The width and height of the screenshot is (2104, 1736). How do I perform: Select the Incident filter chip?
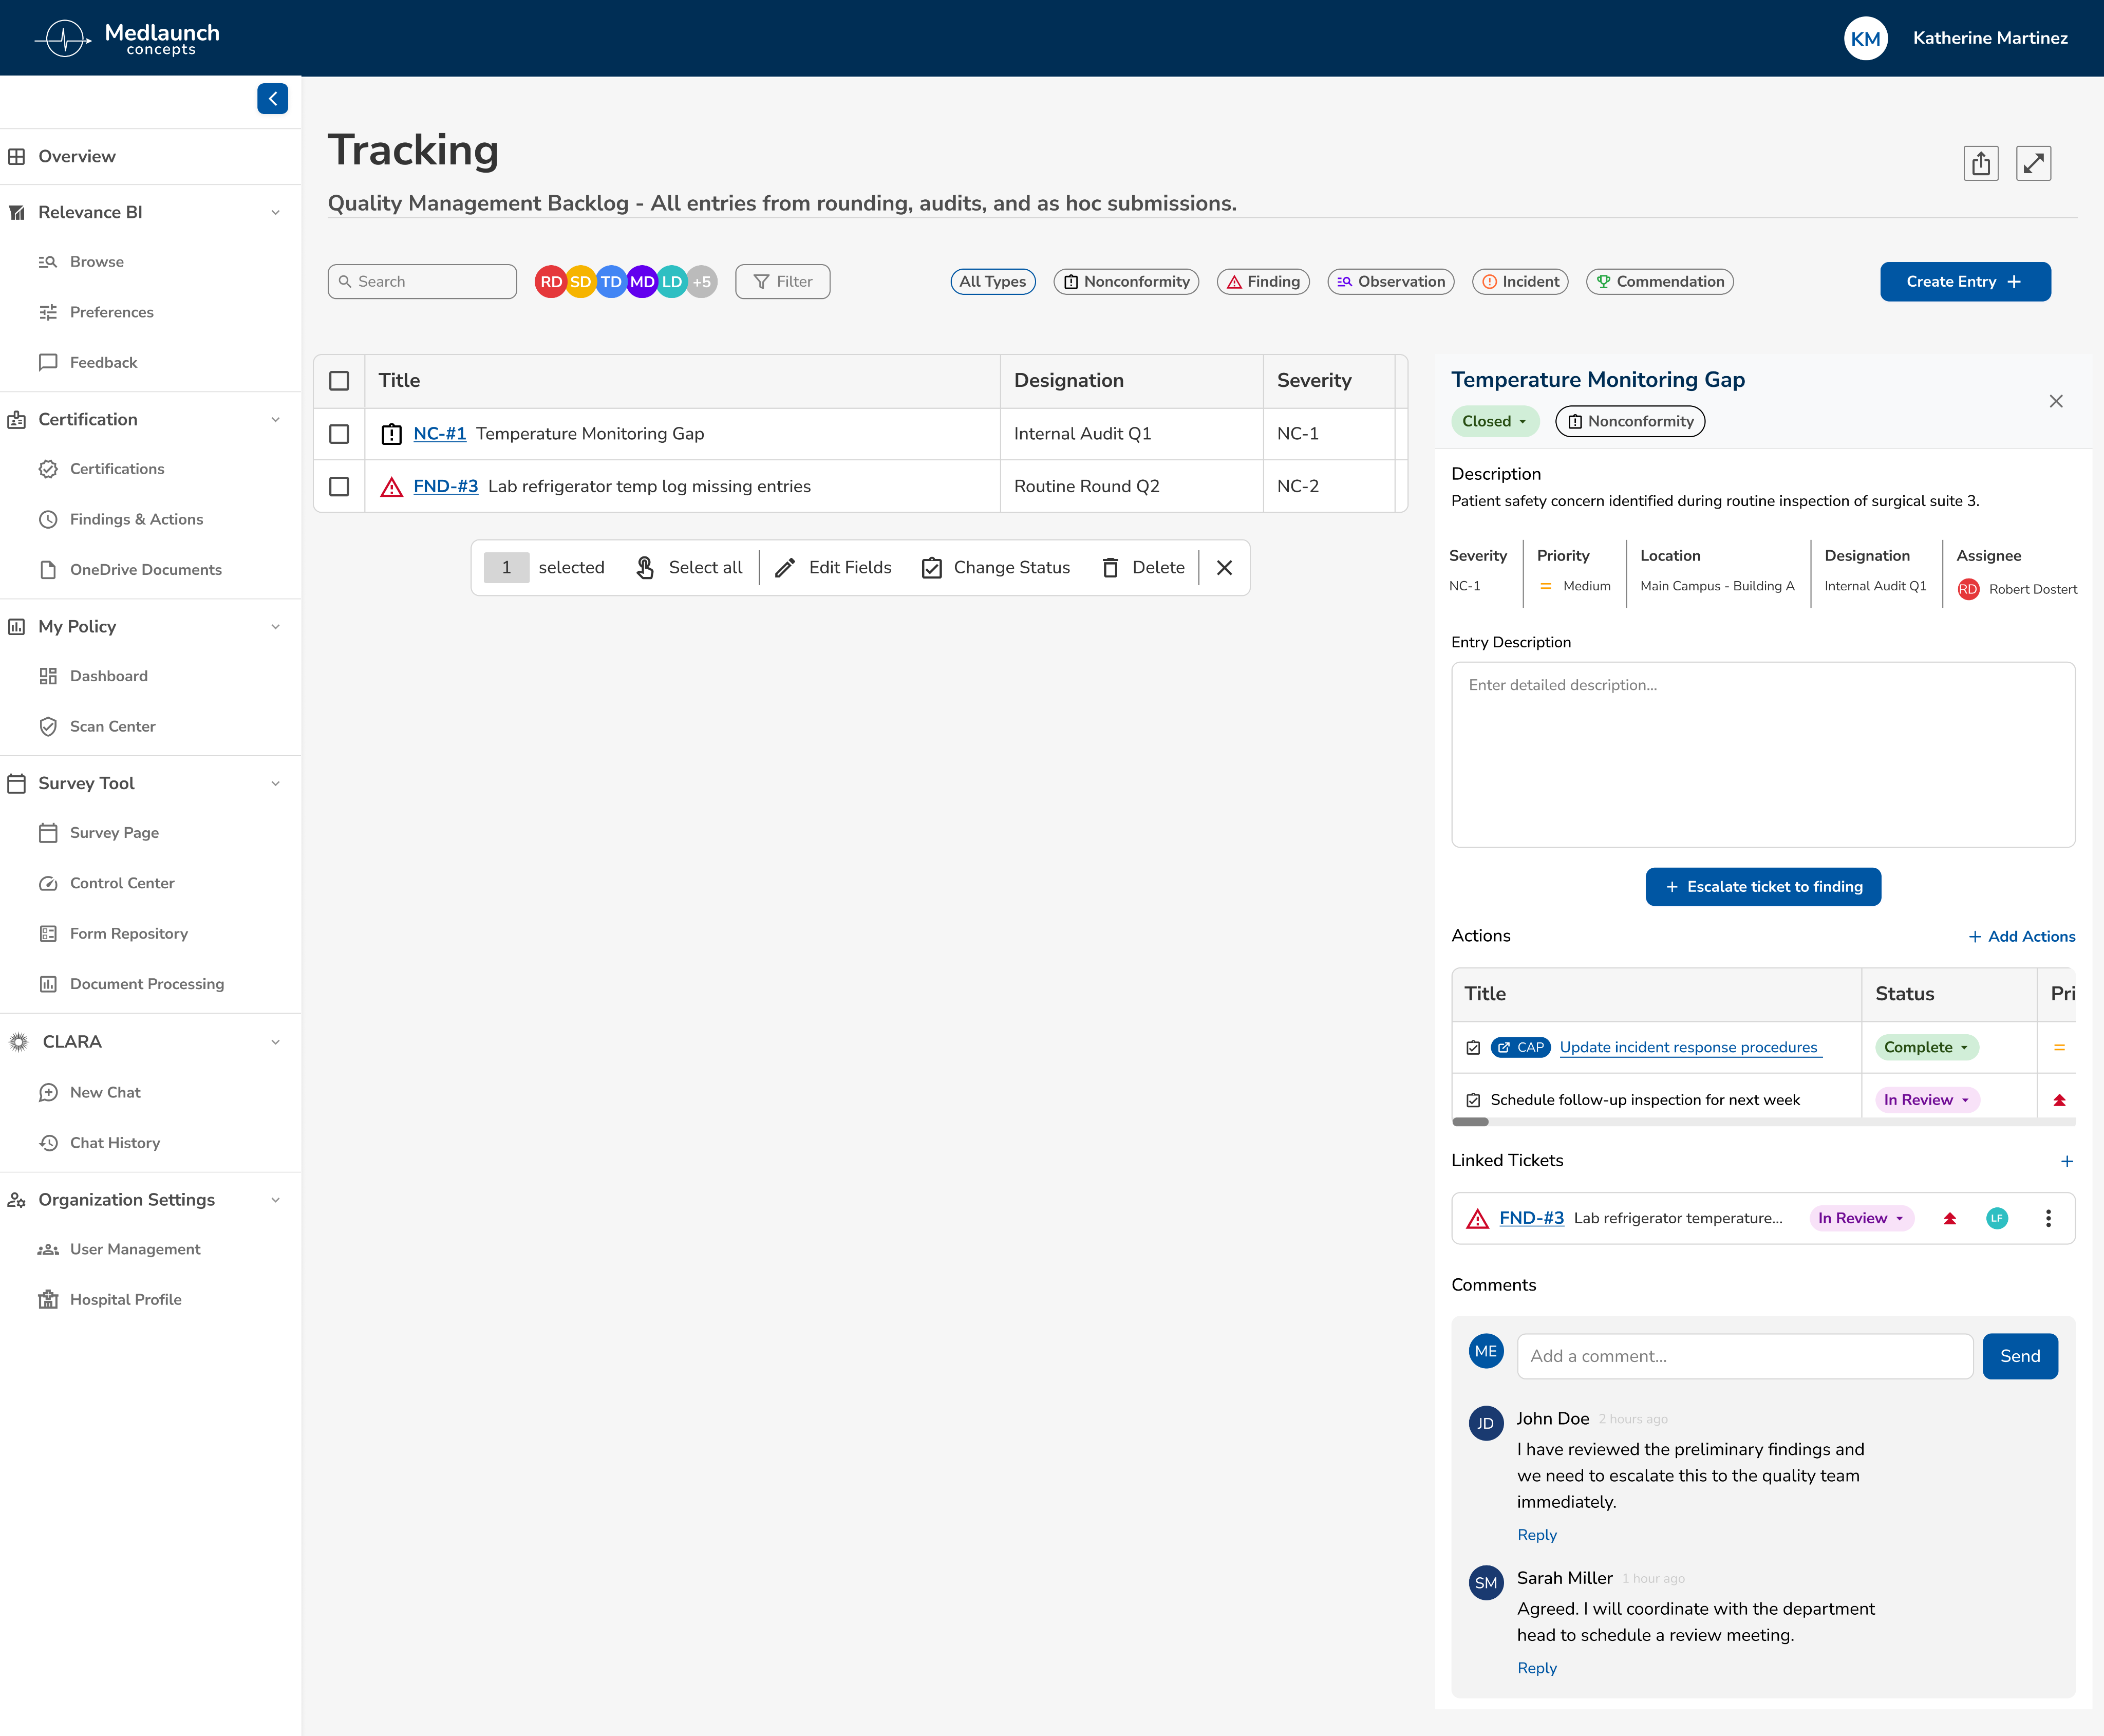(x=1520, y=282)
